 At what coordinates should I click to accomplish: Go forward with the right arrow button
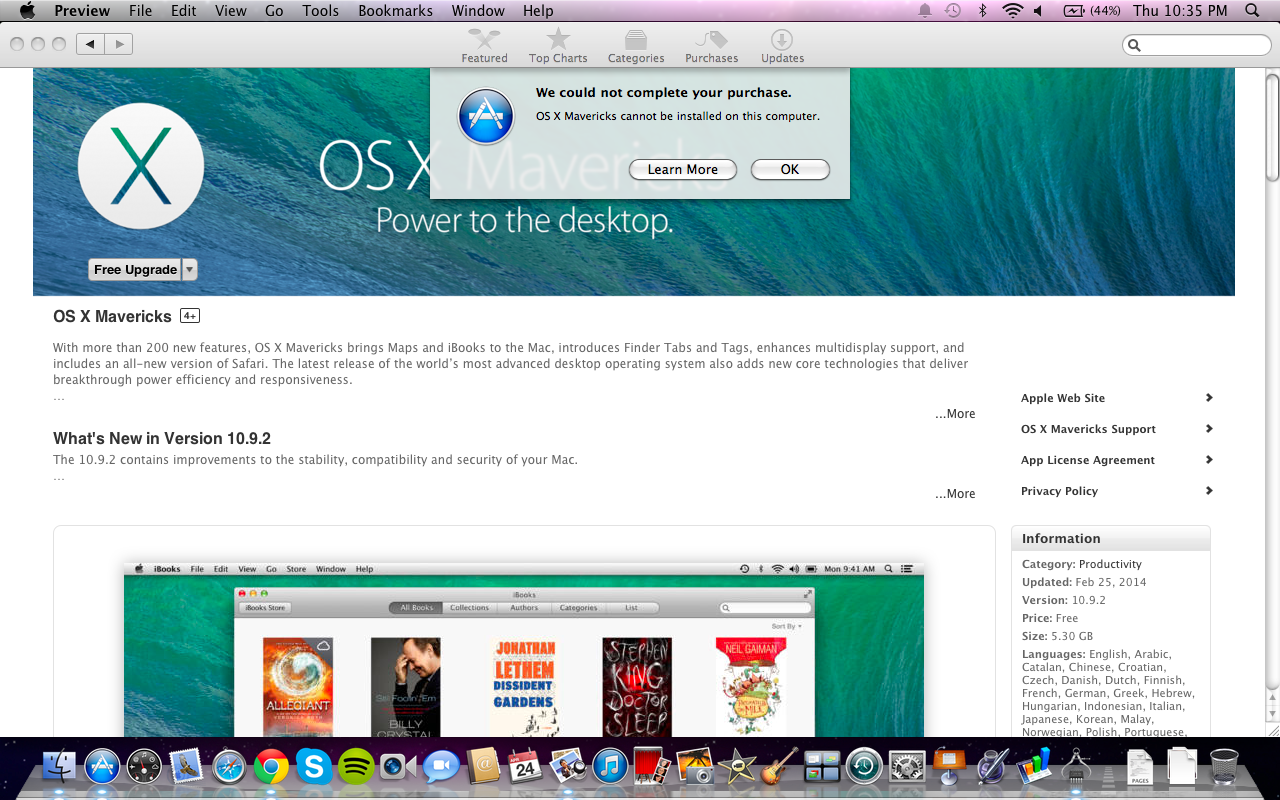[119, 44]
